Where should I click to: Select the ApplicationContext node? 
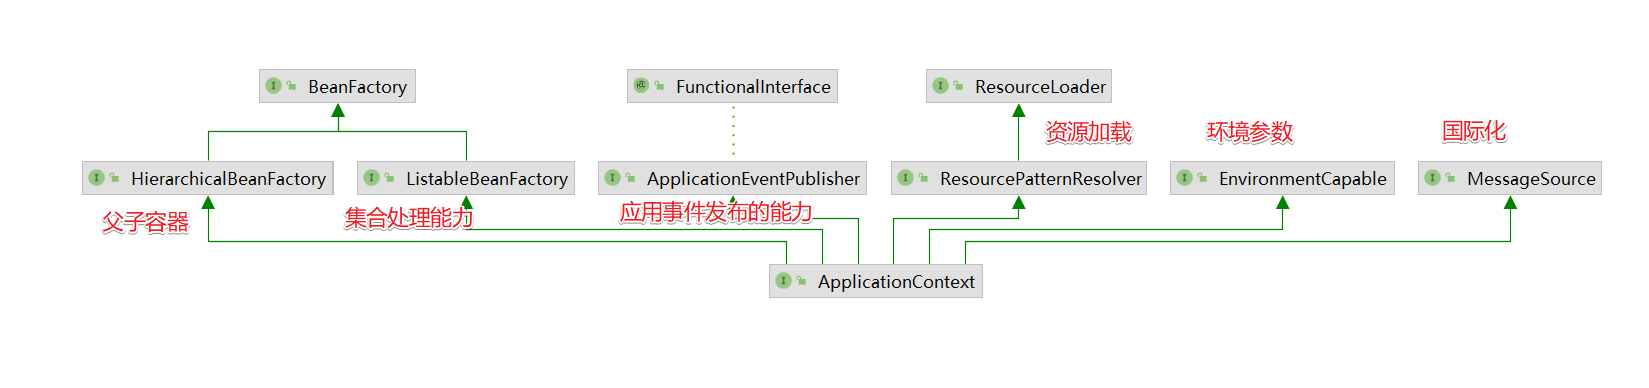point(876,281)
